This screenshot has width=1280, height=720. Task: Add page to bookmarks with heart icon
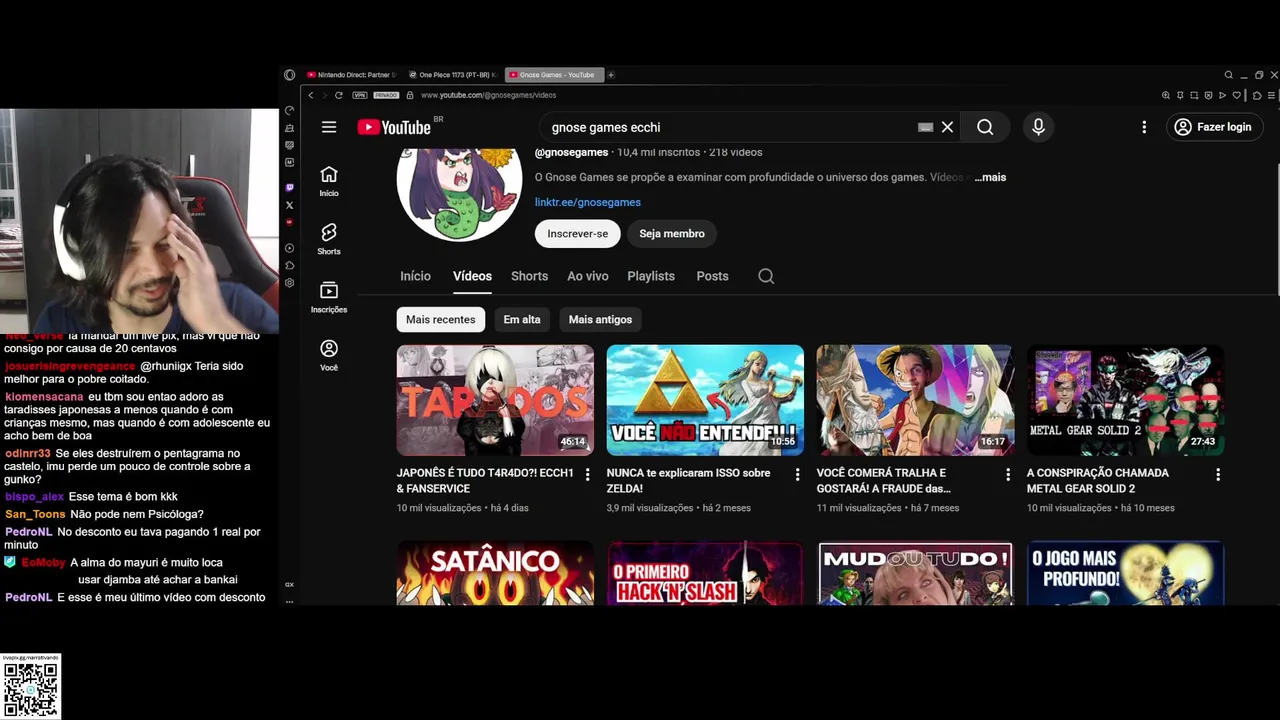click(x=1236, y=95)
